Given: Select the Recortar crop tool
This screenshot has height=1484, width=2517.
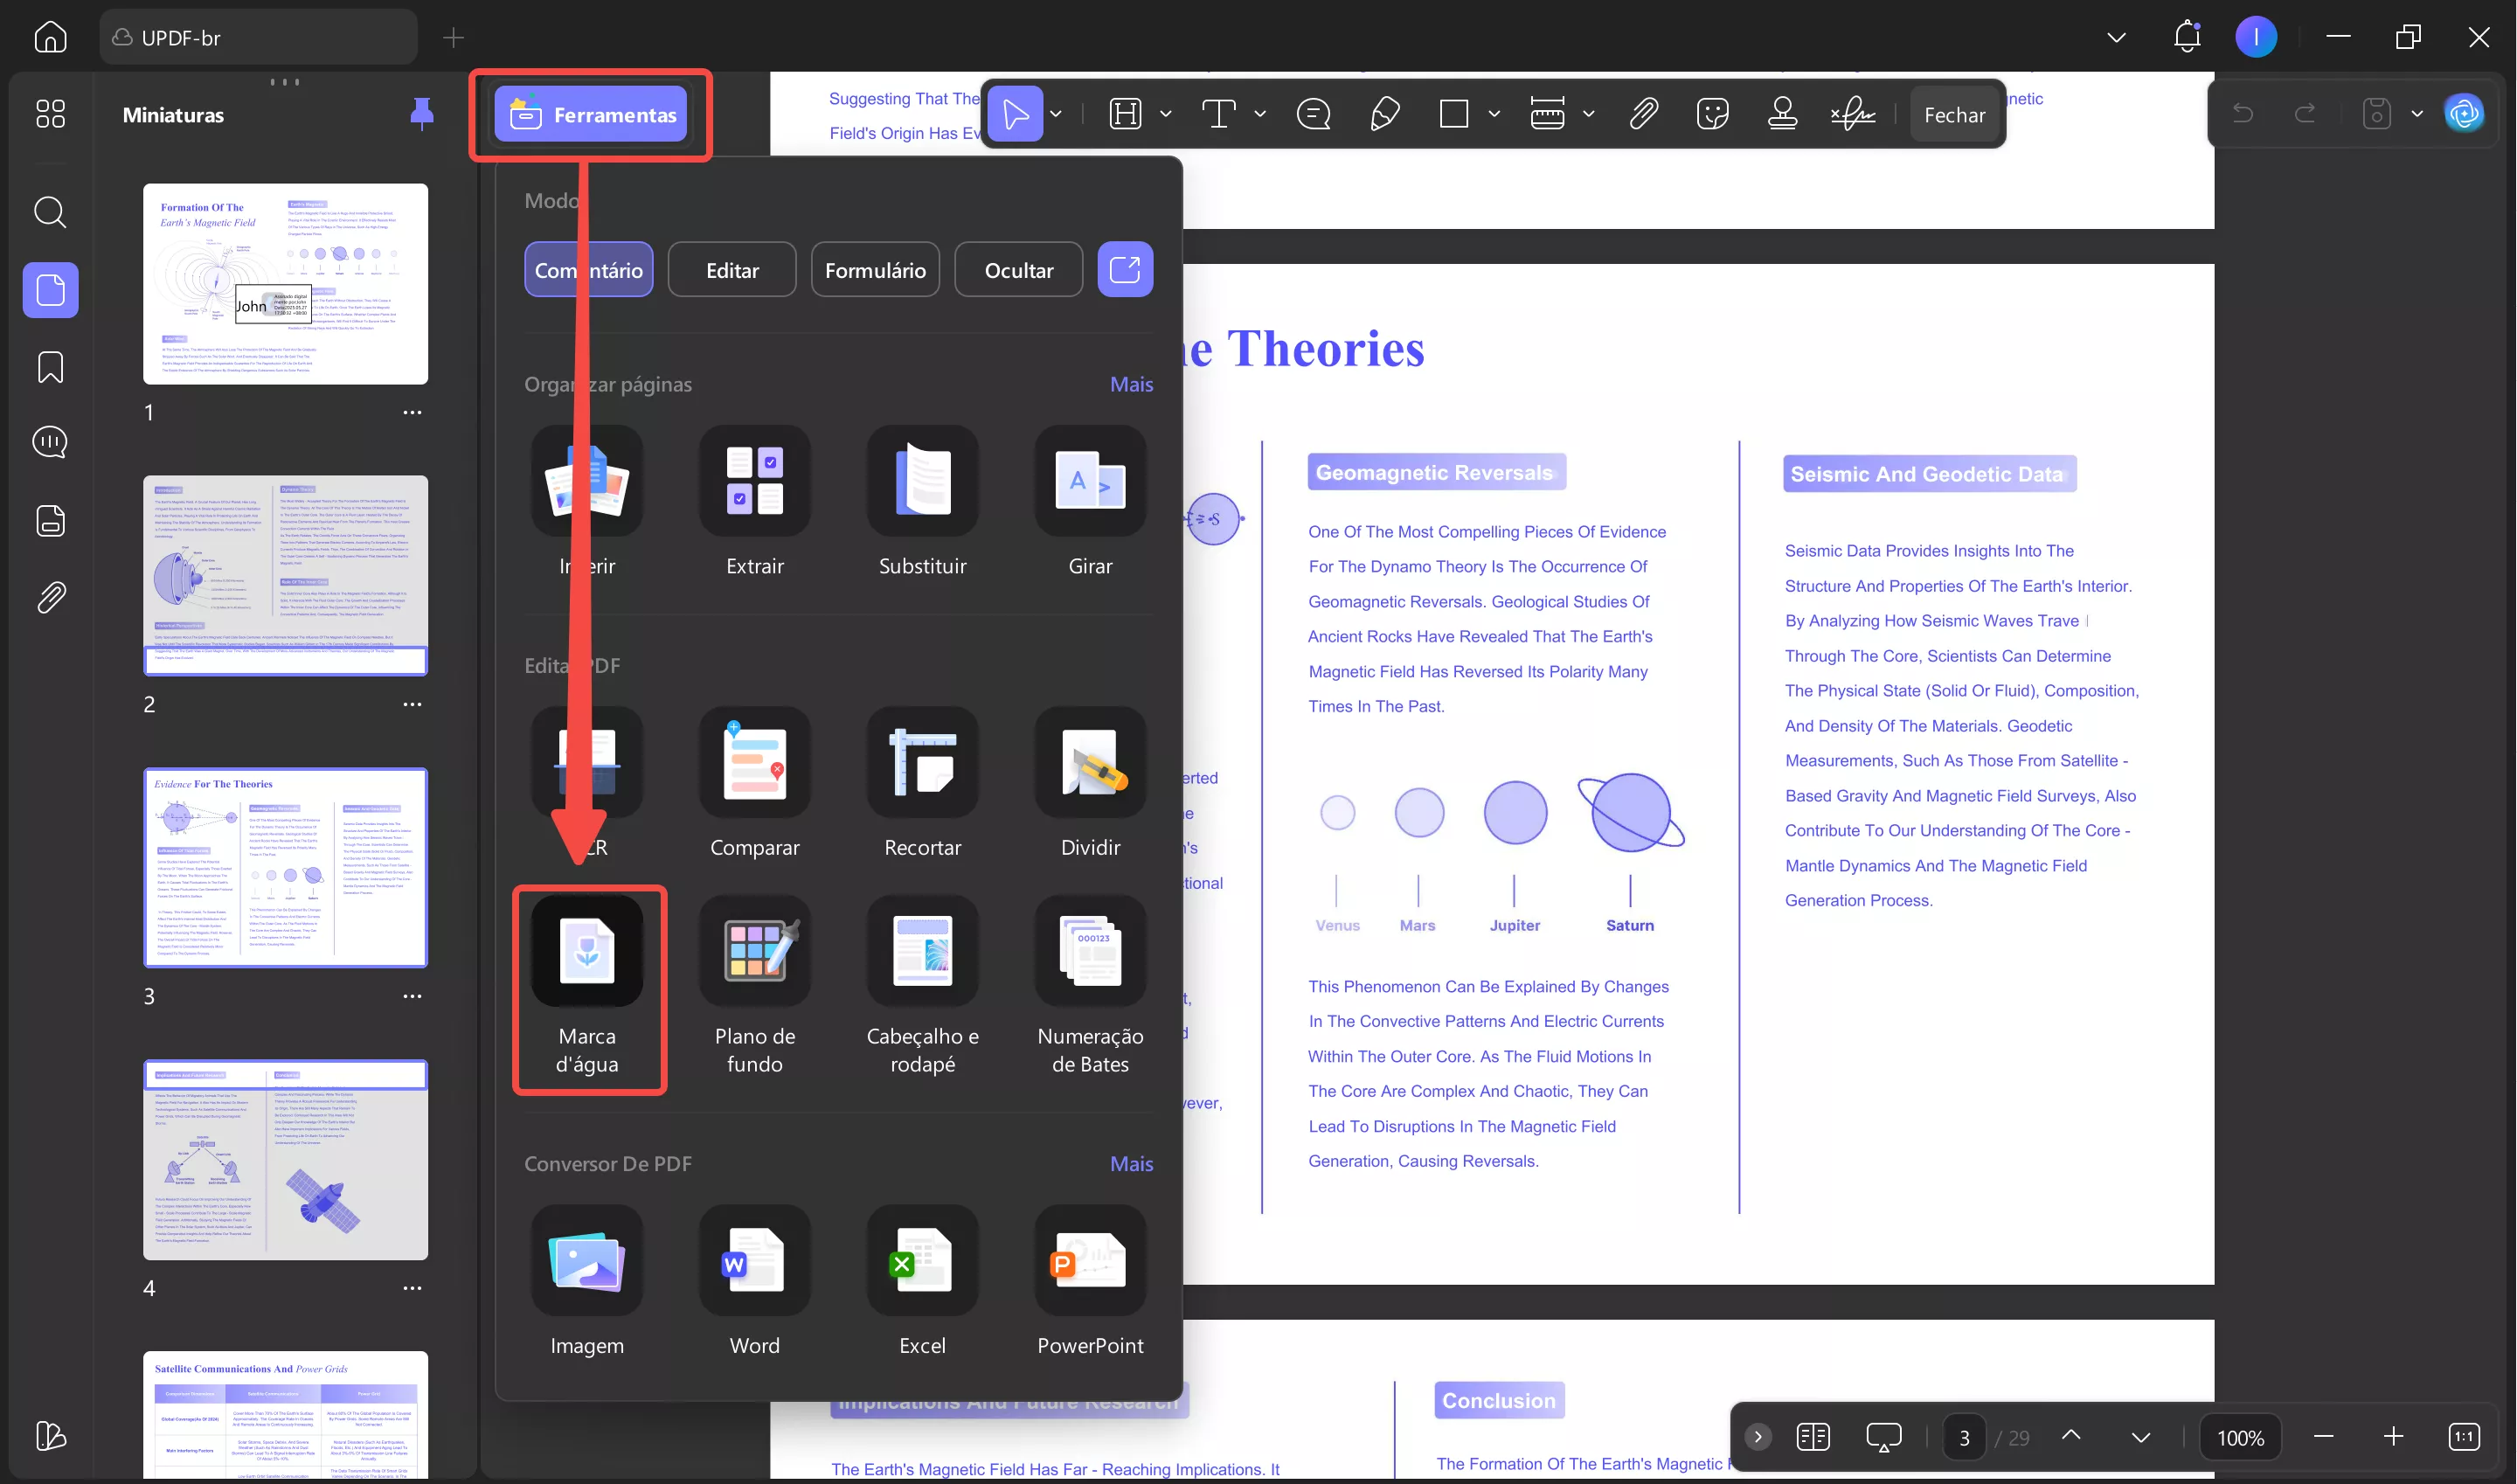Looking at the screenshot, I should (922, 763).
